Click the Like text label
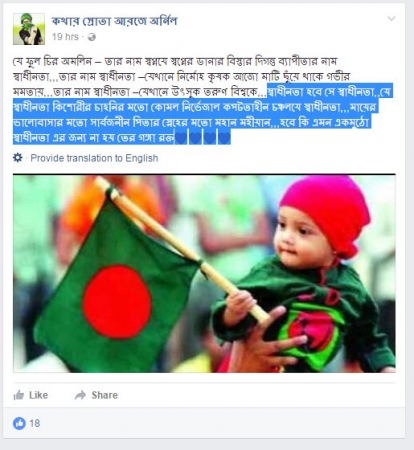Image resolution: width=414 pixels, height=450 pixels. coord(38,395)
